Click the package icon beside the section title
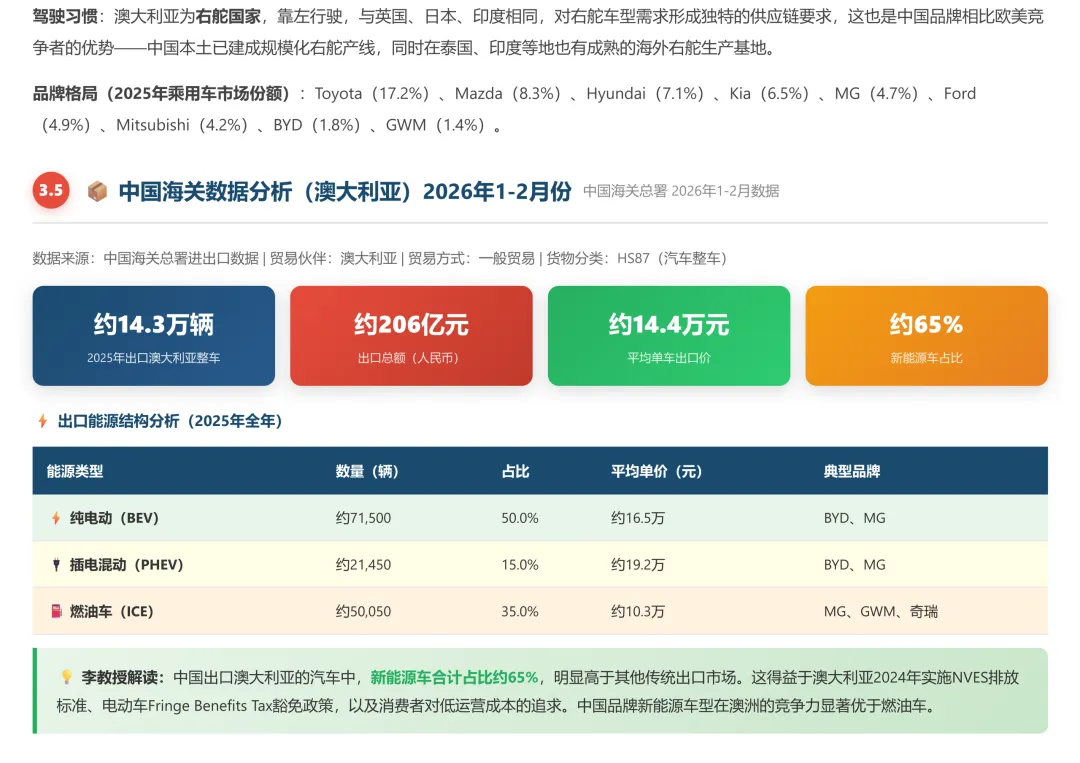 97,190
